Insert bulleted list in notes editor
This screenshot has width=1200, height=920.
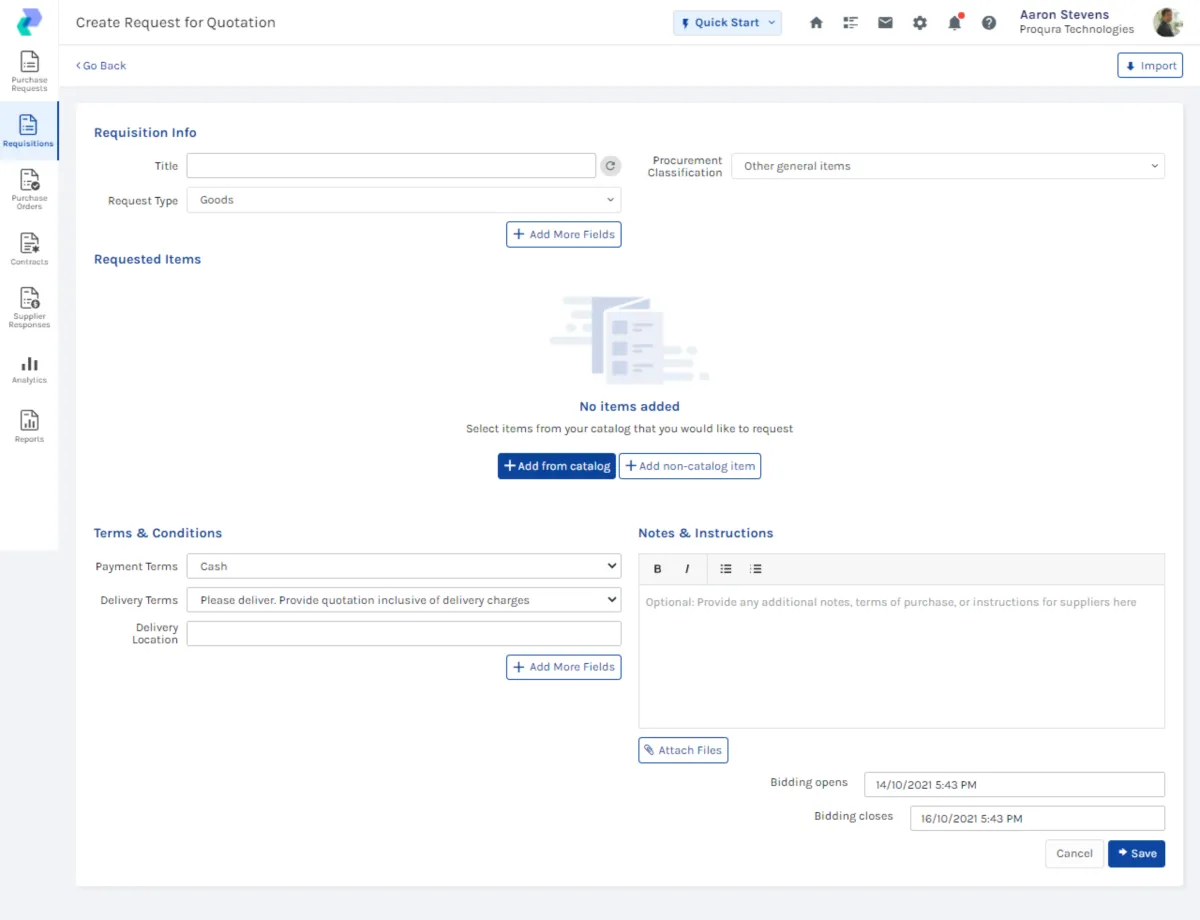(x=726, y=569)
